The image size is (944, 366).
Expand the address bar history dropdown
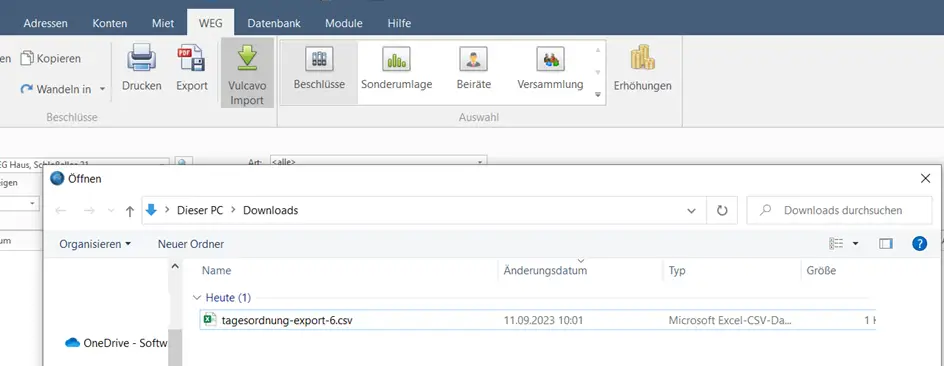point(692,211)
